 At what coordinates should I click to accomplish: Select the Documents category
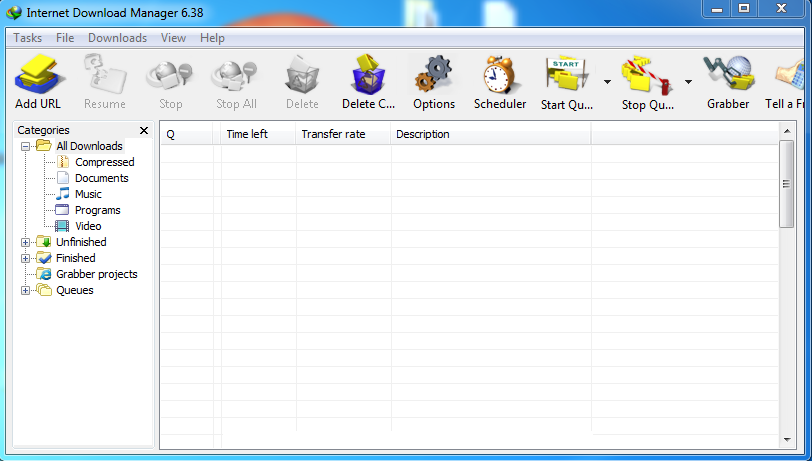click(x=102, y=178)
